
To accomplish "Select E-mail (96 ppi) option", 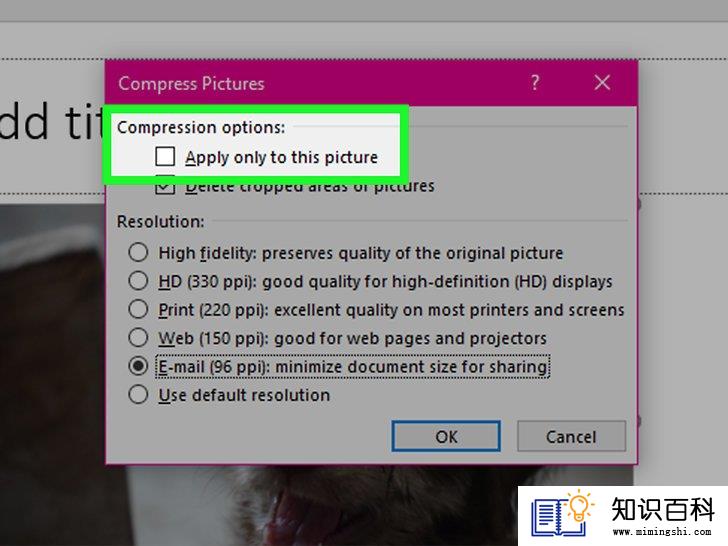I will pyautogui.click(x=138, y=366).
